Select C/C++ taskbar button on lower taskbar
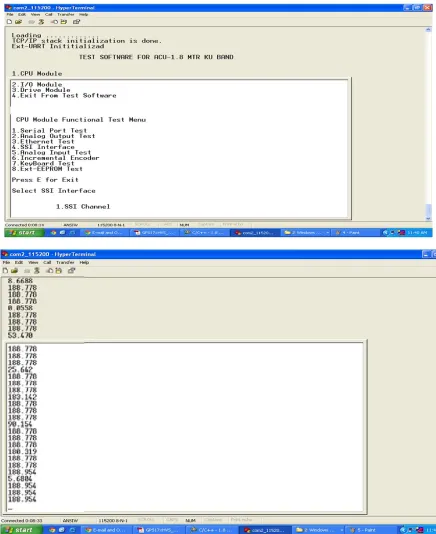Screen dimensions: 436x534 click(212, 530)
